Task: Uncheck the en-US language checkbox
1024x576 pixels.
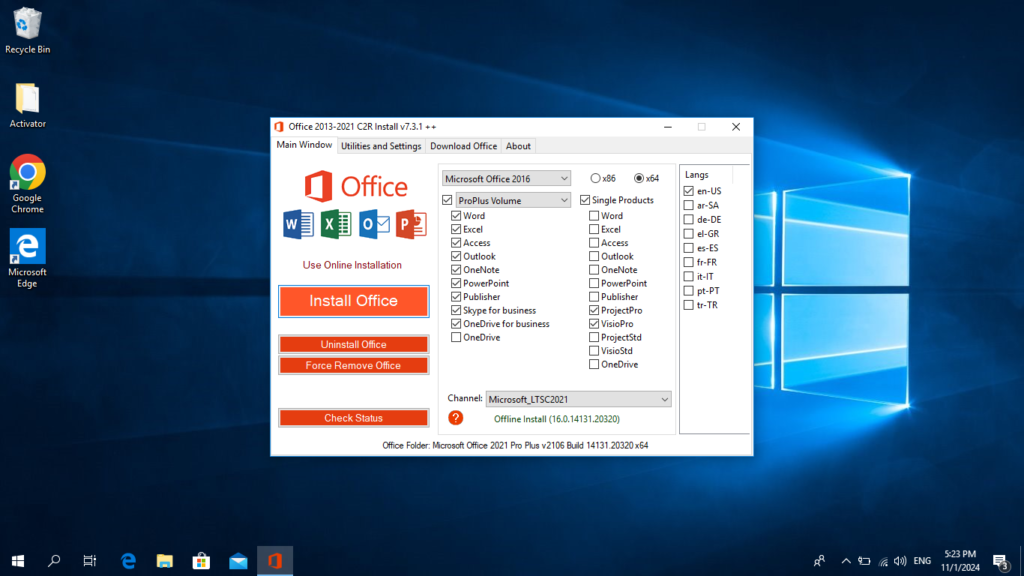Action: click(688, 191)
